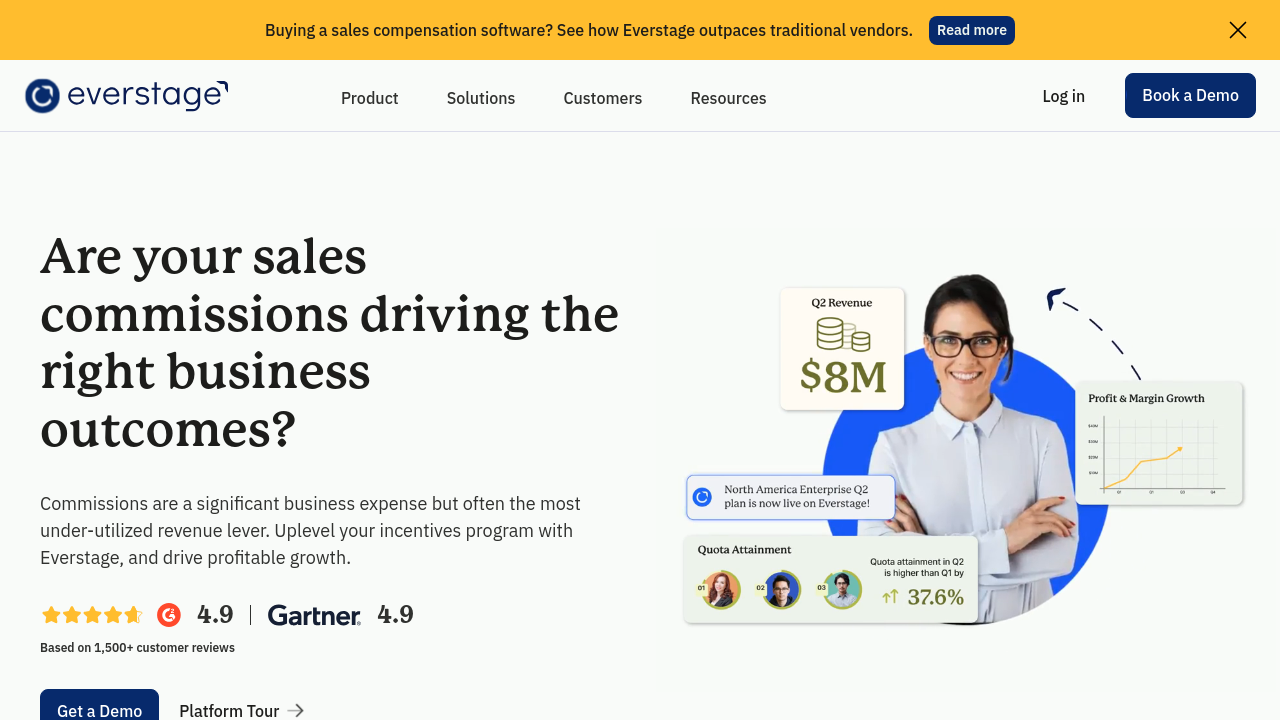Click the Q2 Revenue coins icon

tap(842, 334)
